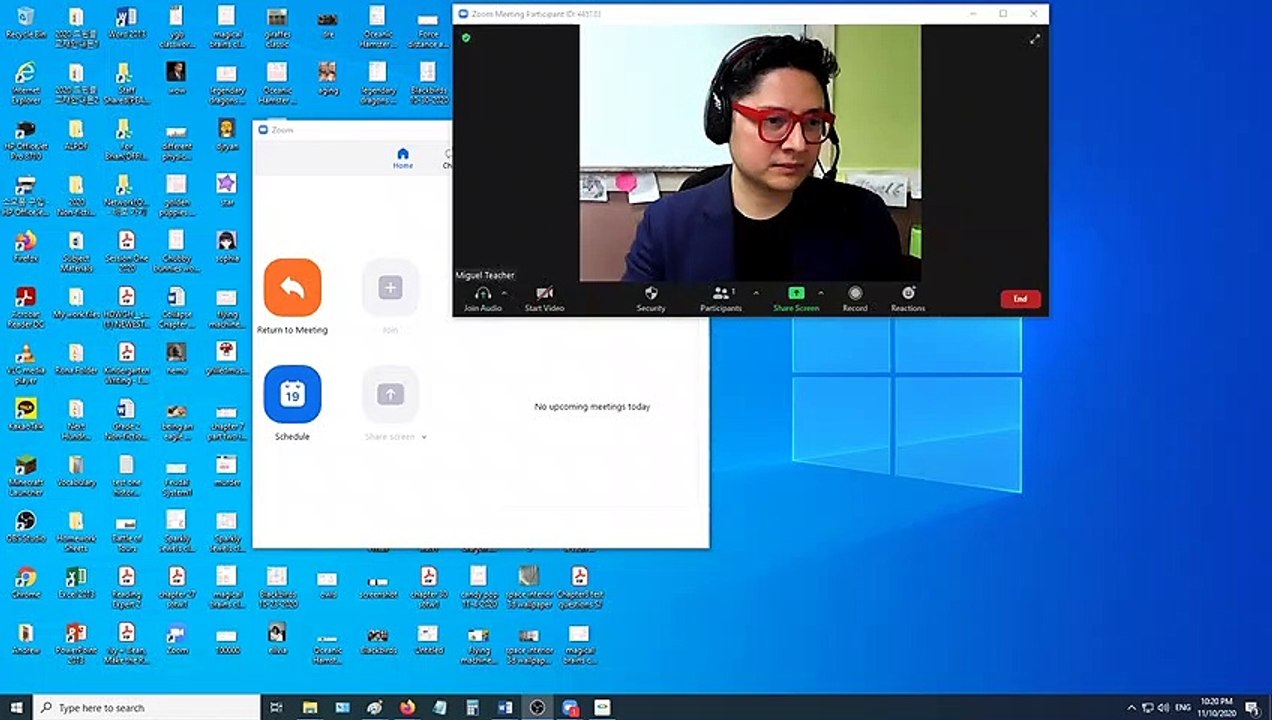Screen dimensions: 1272x720
Task: Open the Zoom icon on the taskbar
Action: pos(570,707)
